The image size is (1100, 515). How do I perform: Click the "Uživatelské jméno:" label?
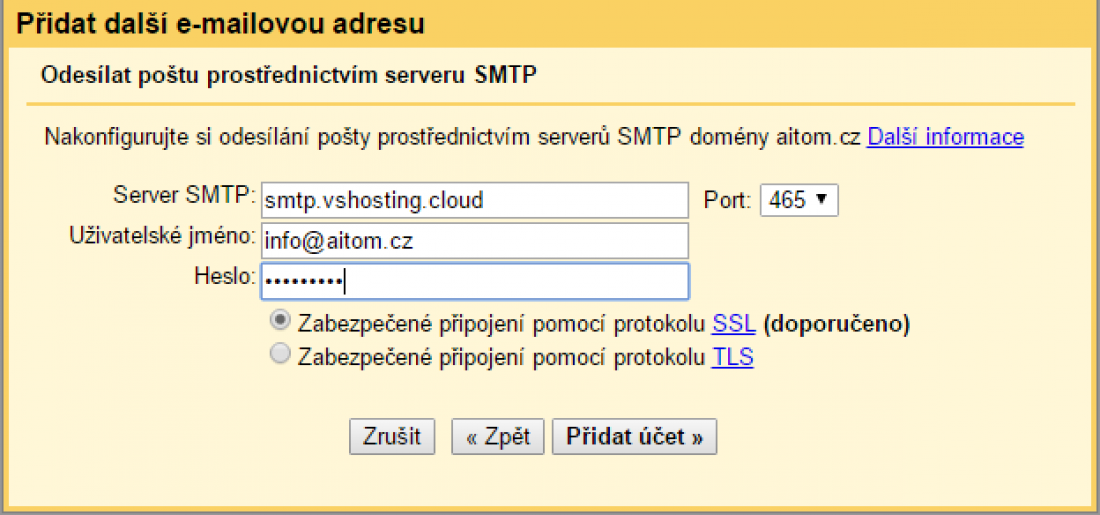tap(163, 235)
